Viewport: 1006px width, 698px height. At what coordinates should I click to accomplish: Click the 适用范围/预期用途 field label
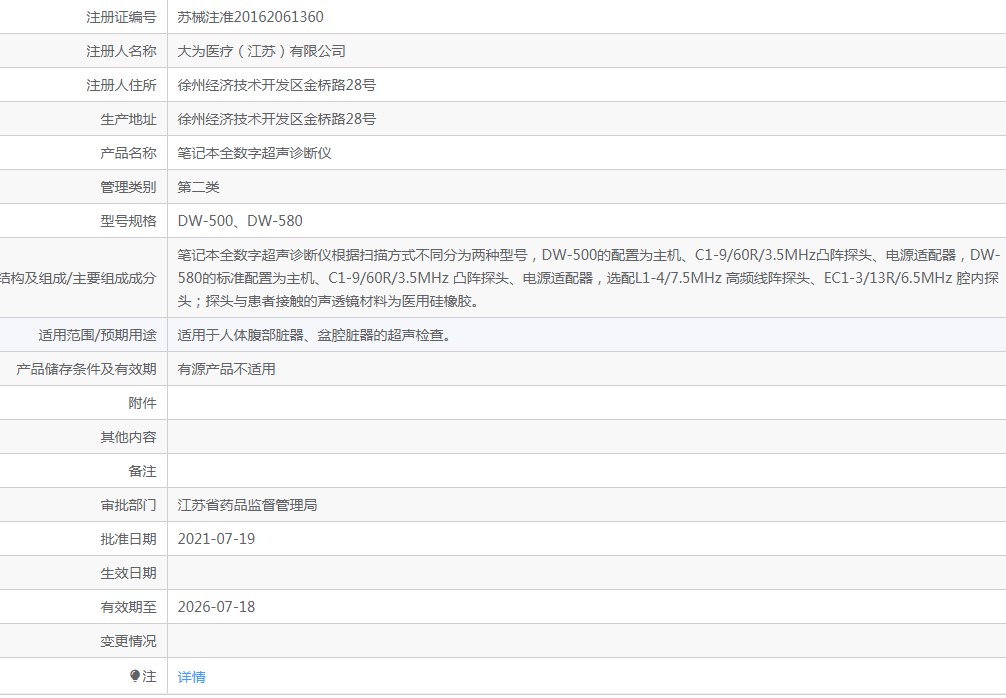pyautogui.click(x=98, y=335)
